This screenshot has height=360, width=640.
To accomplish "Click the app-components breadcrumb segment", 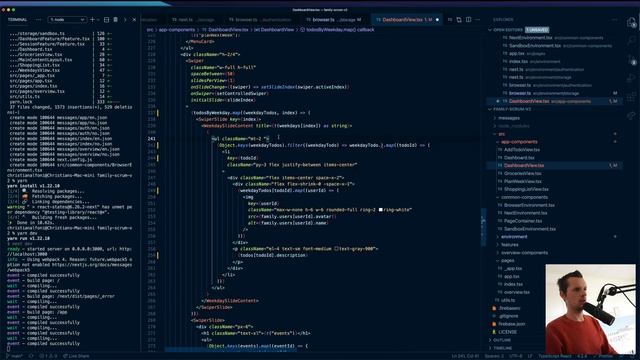I will coord(177,30).
